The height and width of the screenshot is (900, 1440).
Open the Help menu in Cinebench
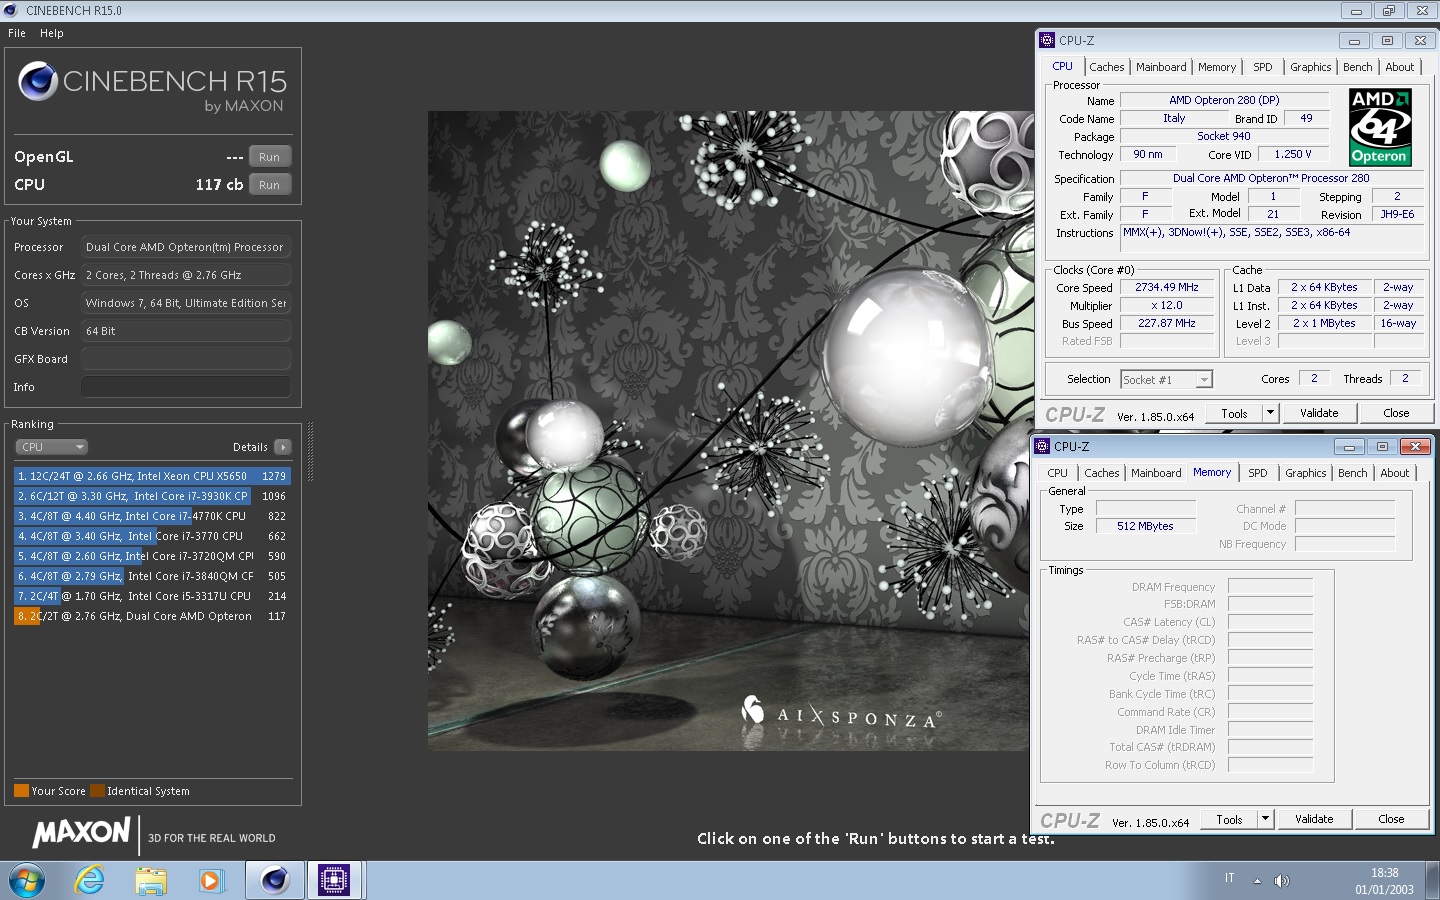51,33
